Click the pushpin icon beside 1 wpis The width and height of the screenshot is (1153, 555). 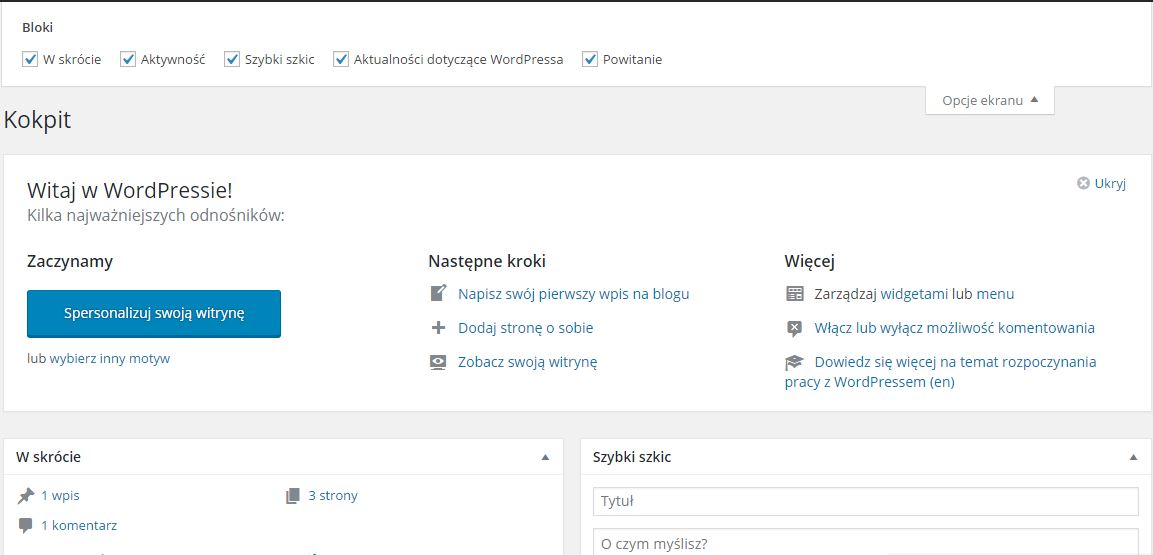[26, 496]
